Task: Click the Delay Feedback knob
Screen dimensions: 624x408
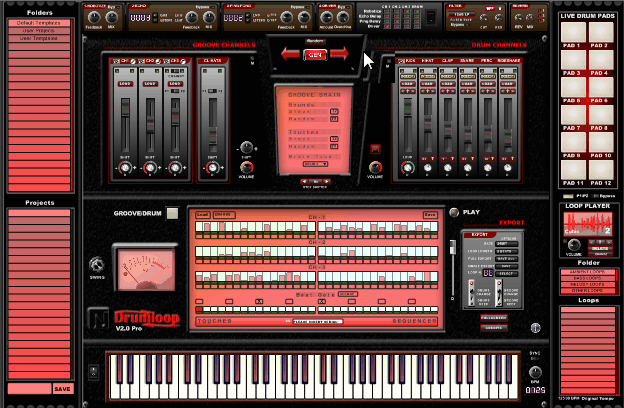Action: (191, 17)
